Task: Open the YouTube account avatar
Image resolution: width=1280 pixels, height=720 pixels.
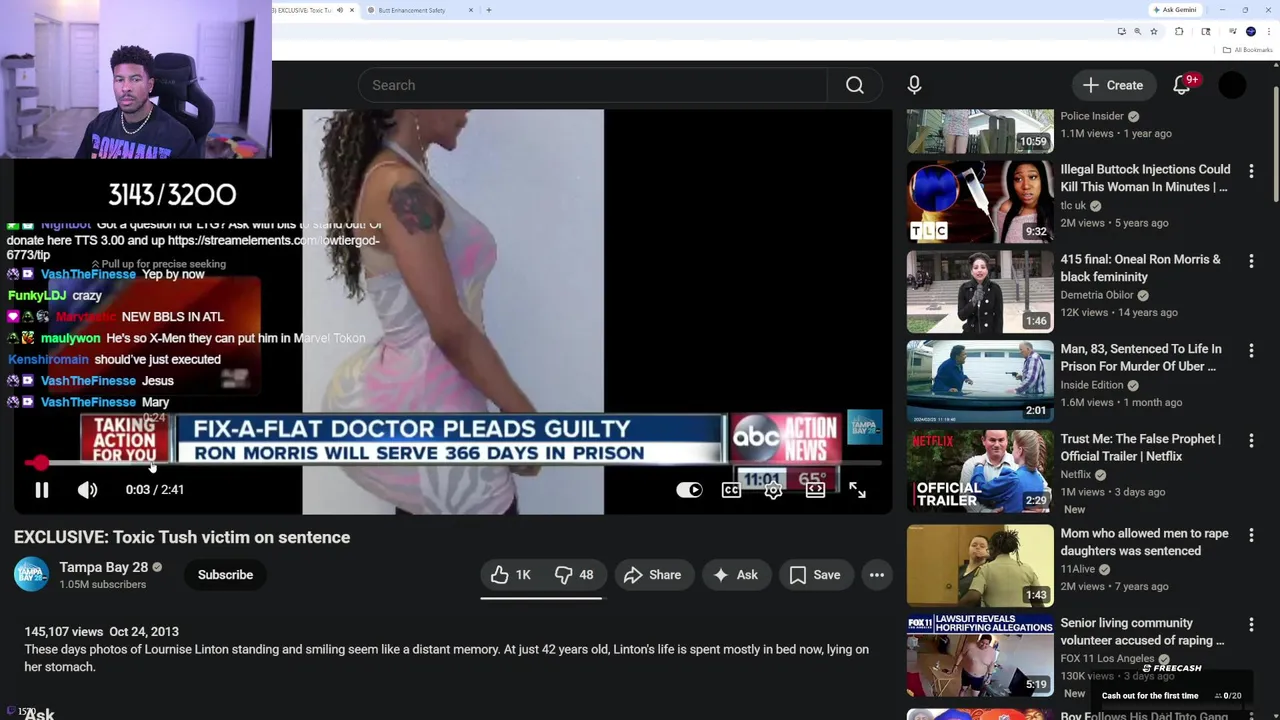Action: pyautogui.click(x=1233, y=85)
